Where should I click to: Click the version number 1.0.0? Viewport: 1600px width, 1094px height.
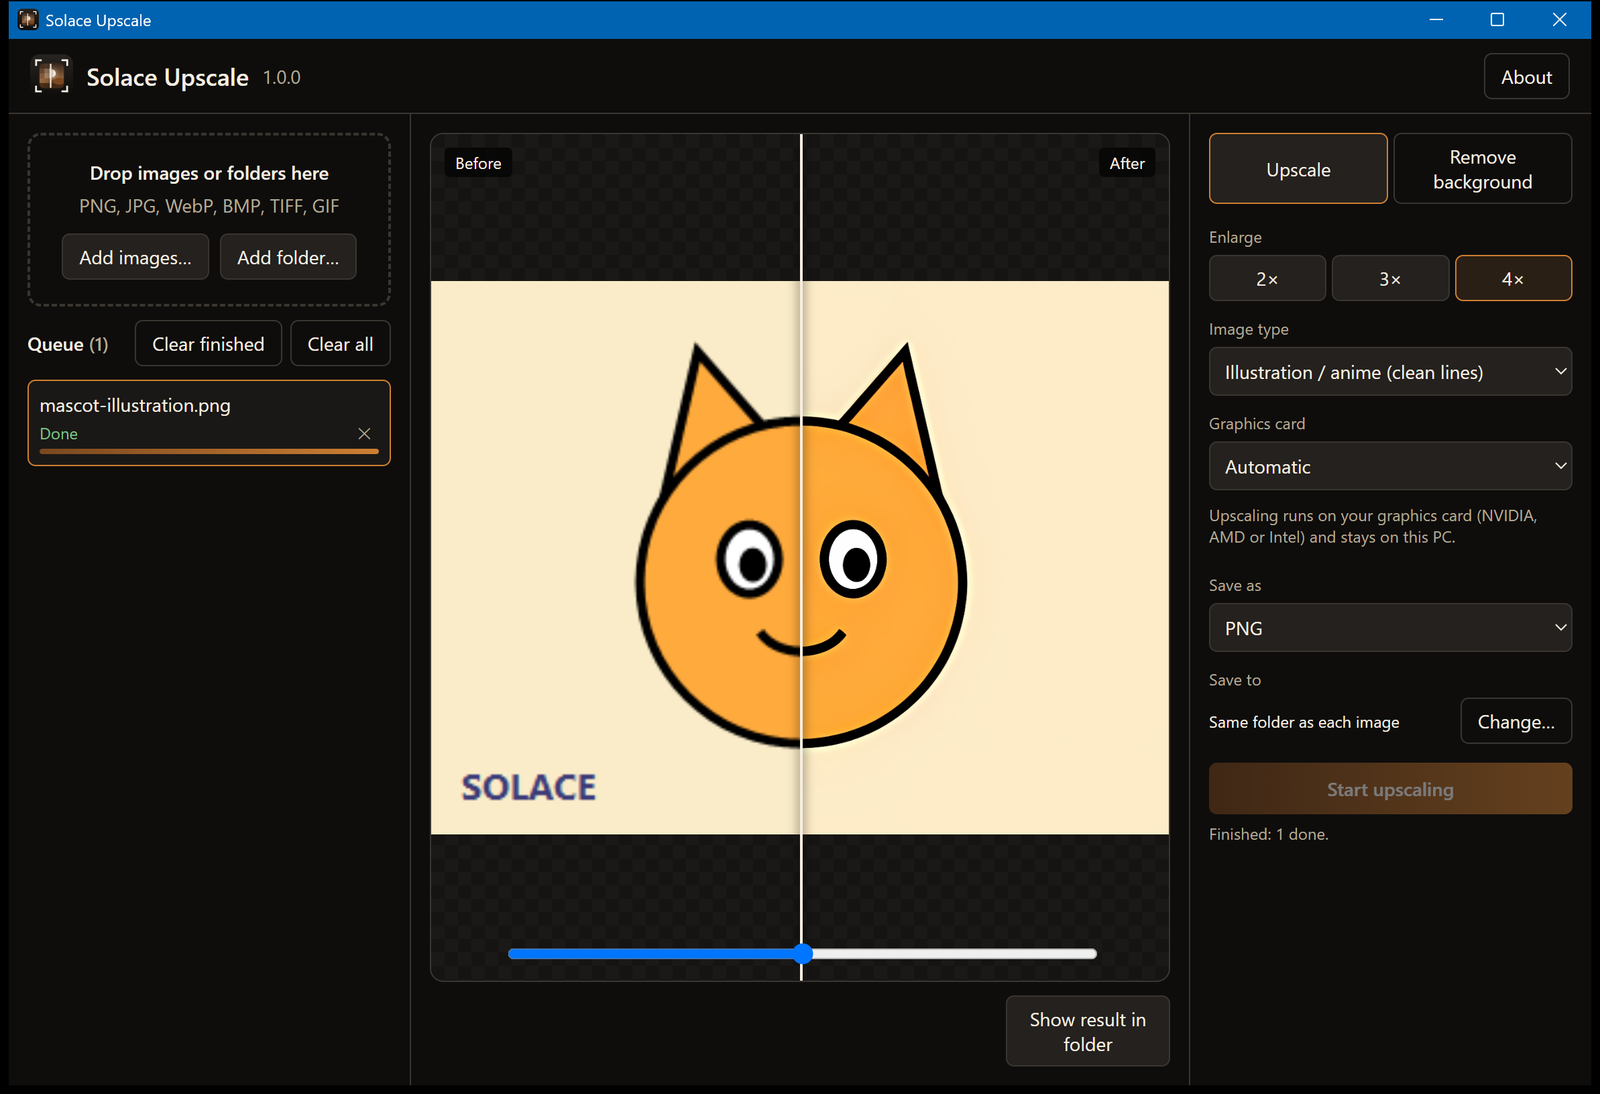282,77
